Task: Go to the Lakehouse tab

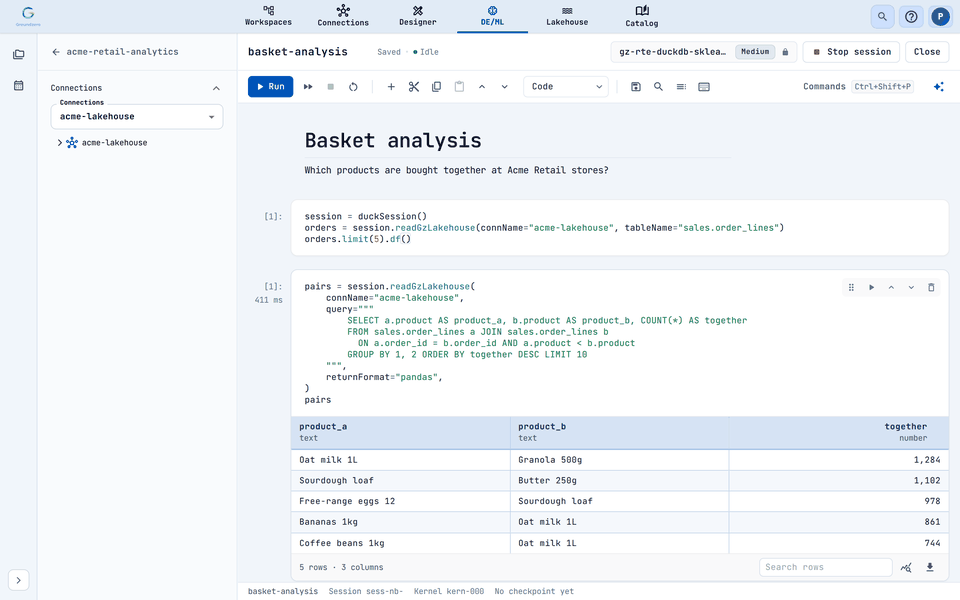Action: click(x=567, y=16)
